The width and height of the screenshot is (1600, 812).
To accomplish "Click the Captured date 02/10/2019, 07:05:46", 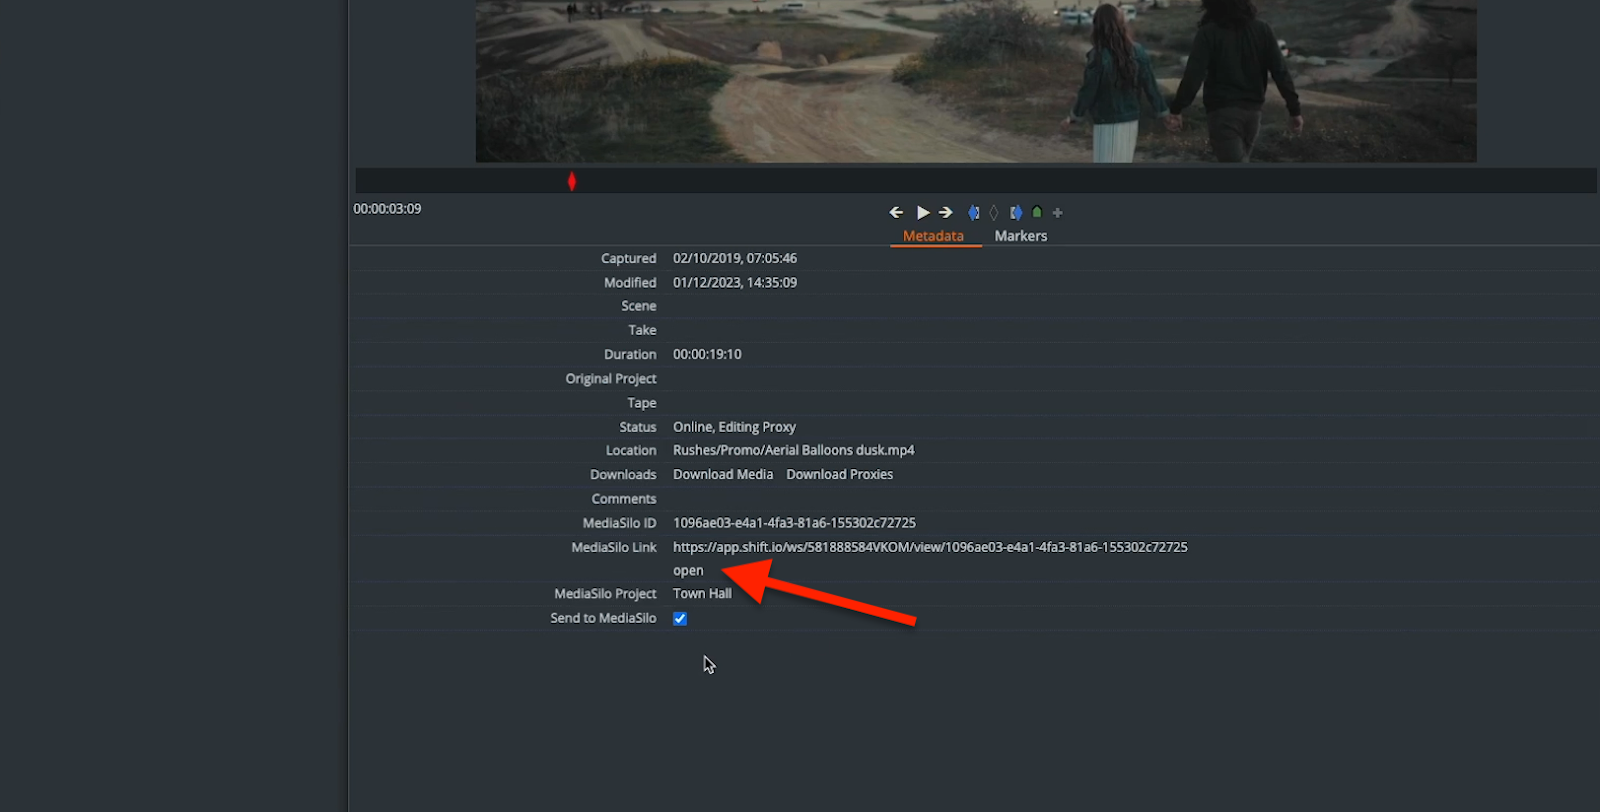I will [735, 258].
